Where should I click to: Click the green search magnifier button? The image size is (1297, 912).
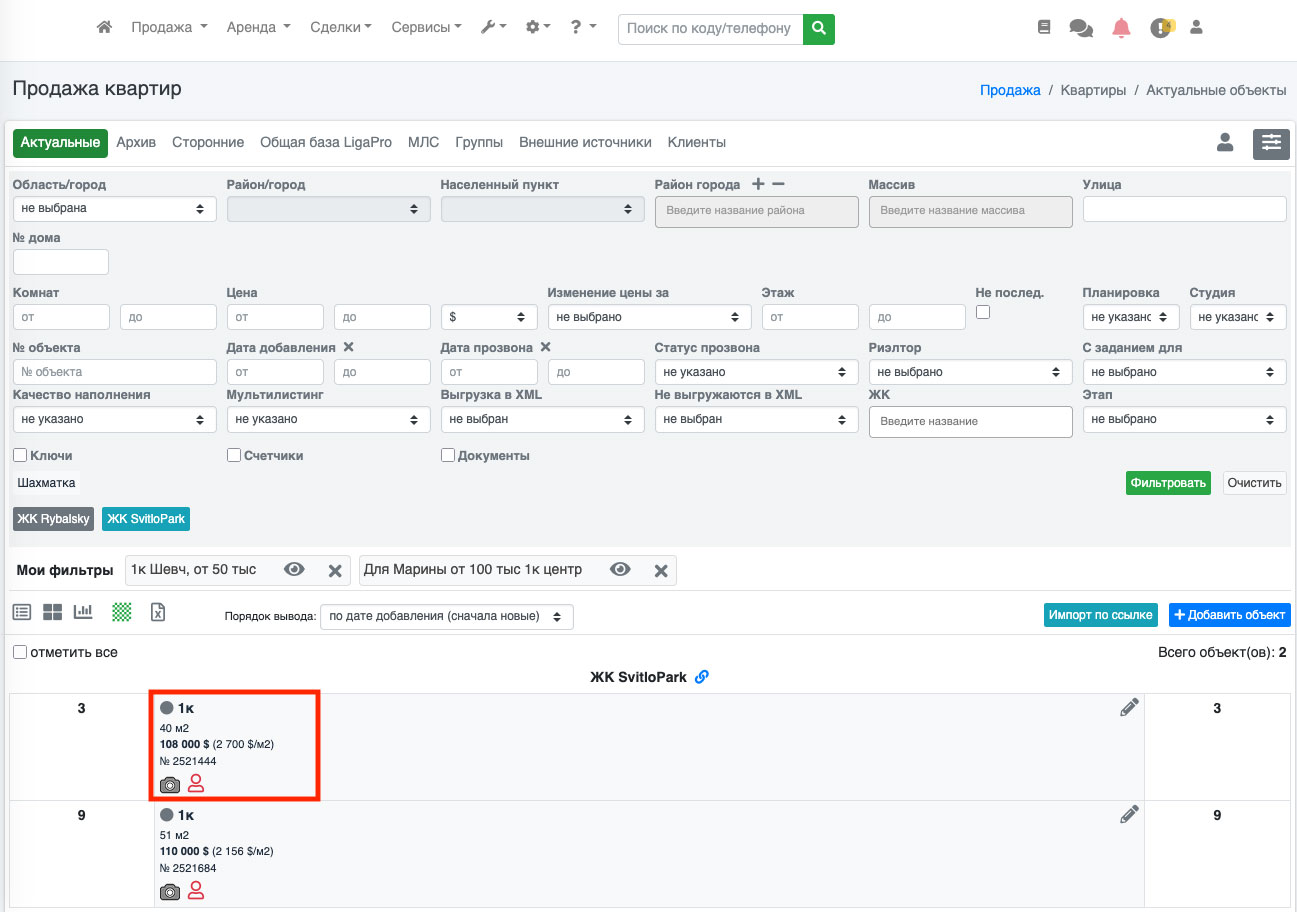(819, 29)
